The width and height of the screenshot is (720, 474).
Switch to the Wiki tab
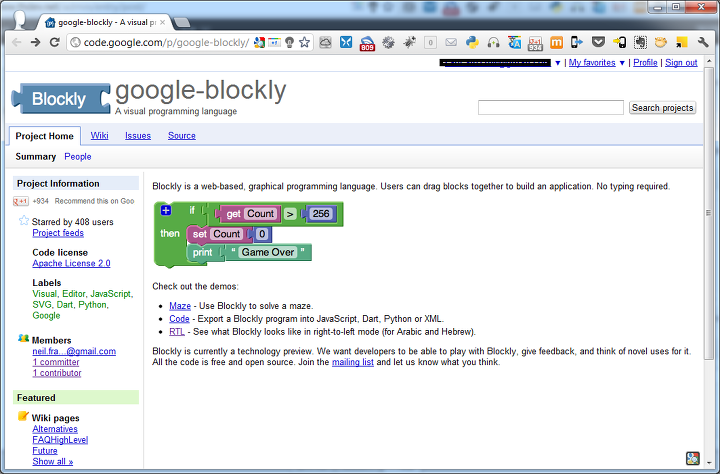[99, 135]
